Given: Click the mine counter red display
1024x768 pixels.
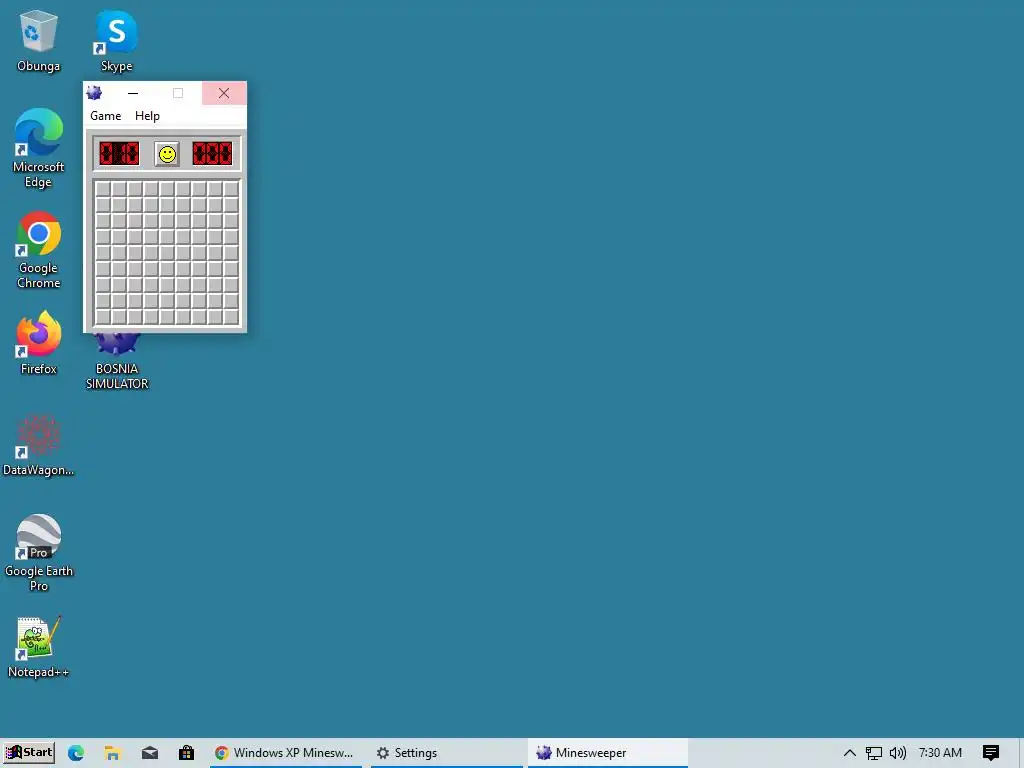Looking at the screenshot, I should pyautogui.click(x=119, y=154).
